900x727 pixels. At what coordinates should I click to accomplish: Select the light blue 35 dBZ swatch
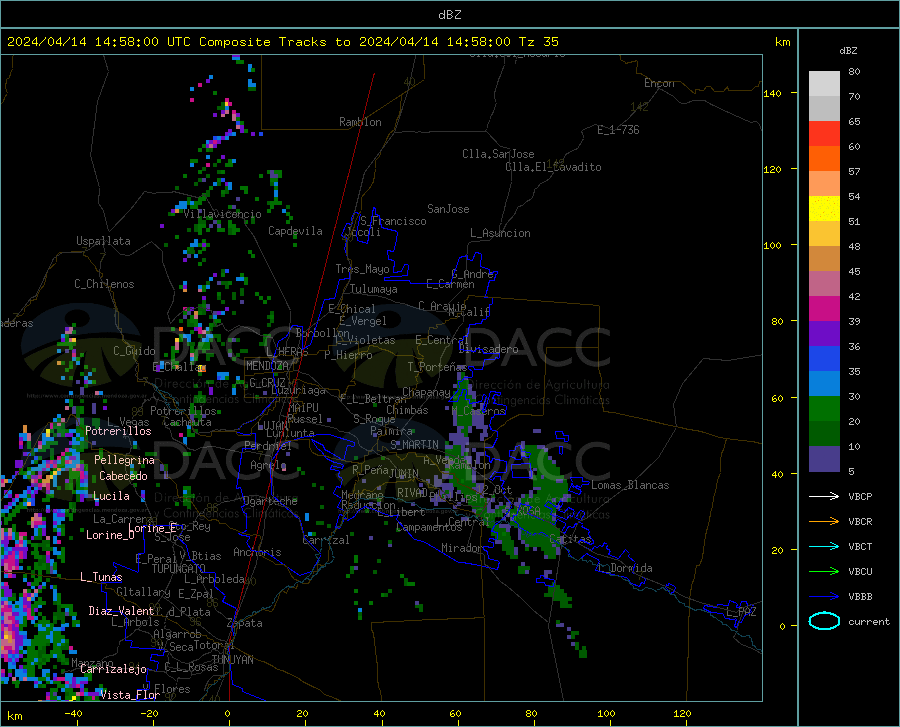pyautogui.click(x=824, y=384)
